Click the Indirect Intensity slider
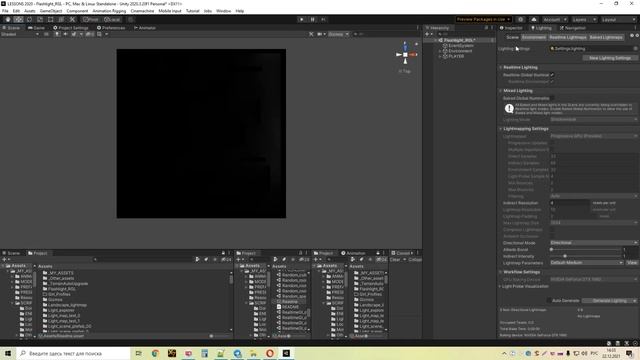This screenshot has width=640, height=360. point(585,256)
